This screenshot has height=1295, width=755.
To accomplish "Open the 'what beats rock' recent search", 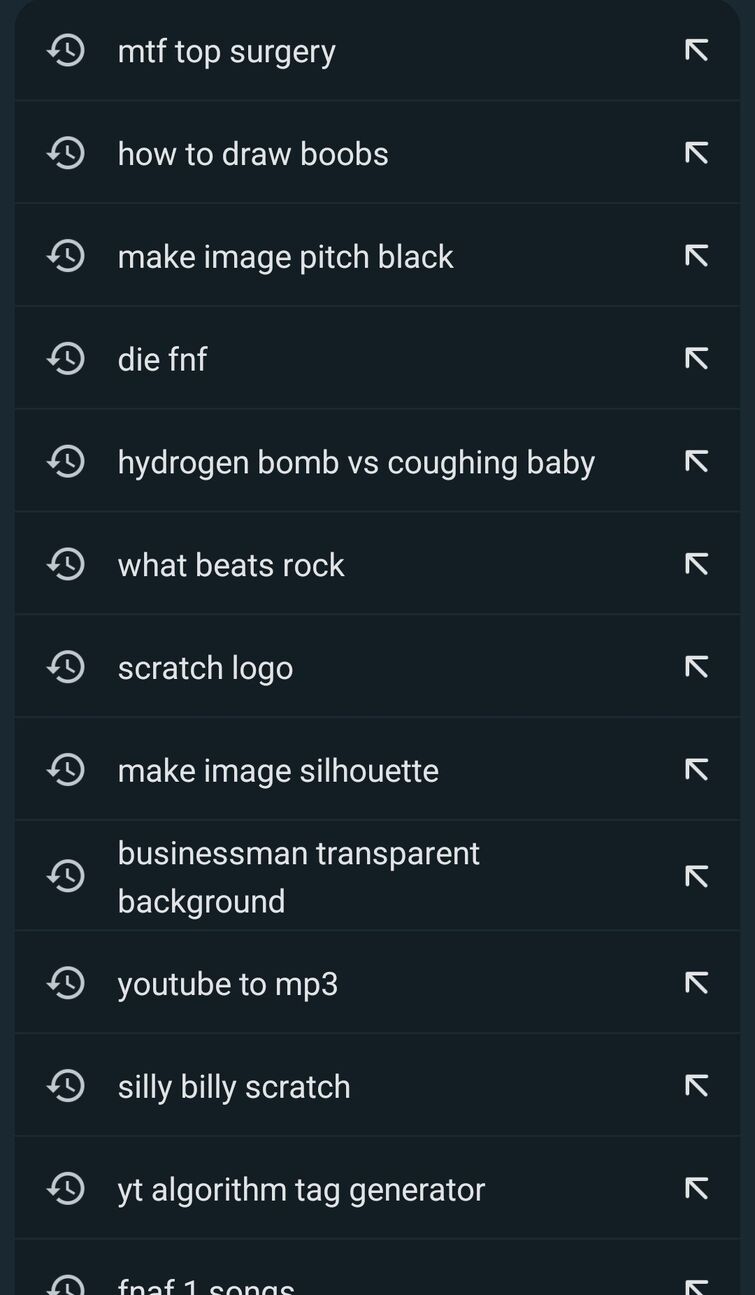I will point(377,564).
